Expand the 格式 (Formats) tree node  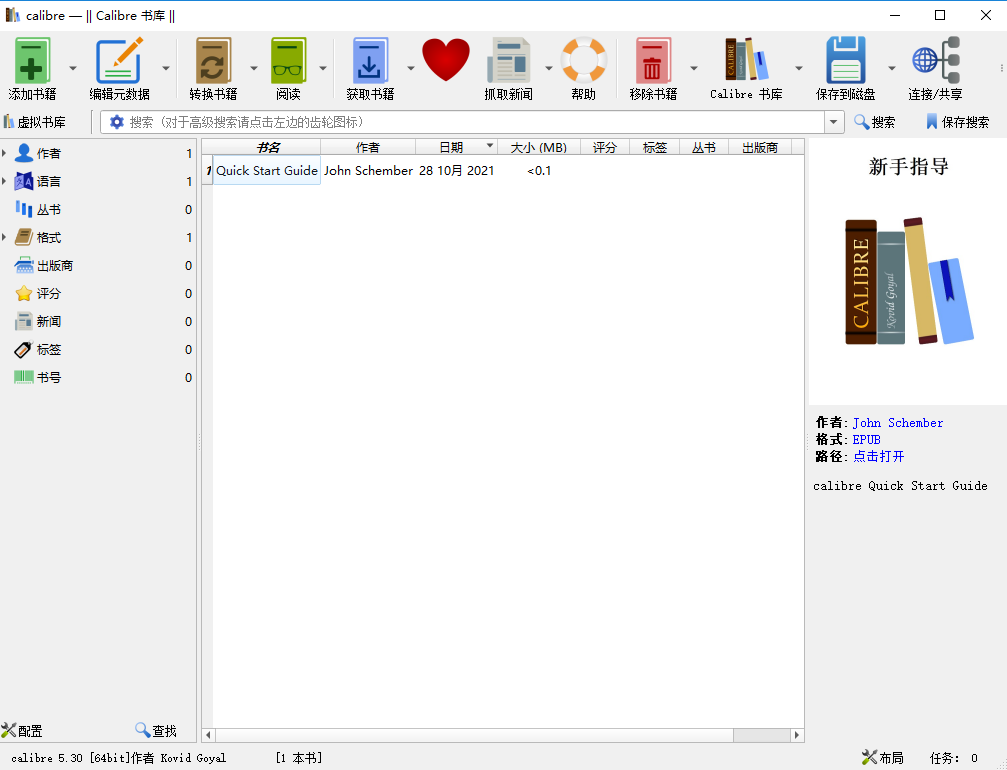click(4, 237)
